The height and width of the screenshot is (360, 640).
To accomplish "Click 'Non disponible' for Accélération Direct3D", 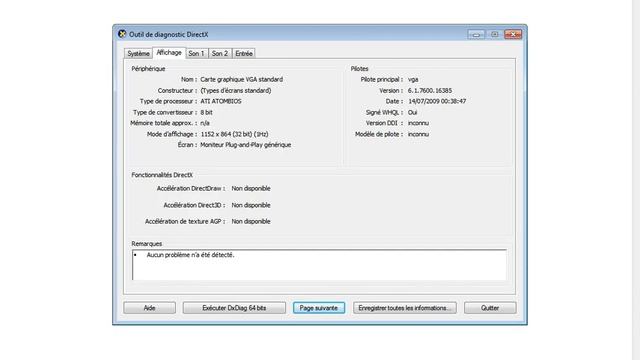I will point(251,205).
